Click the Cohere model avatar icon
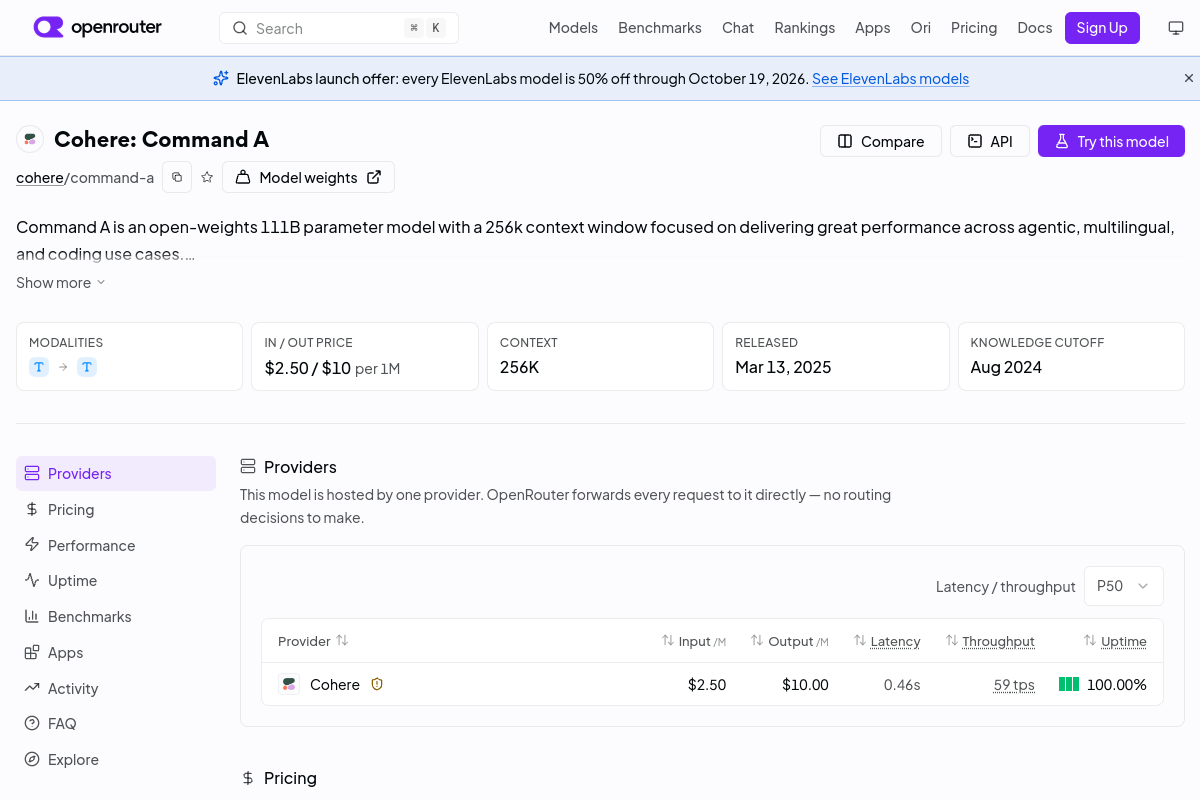The image size is (1200, 800). [x=30, y=140]
